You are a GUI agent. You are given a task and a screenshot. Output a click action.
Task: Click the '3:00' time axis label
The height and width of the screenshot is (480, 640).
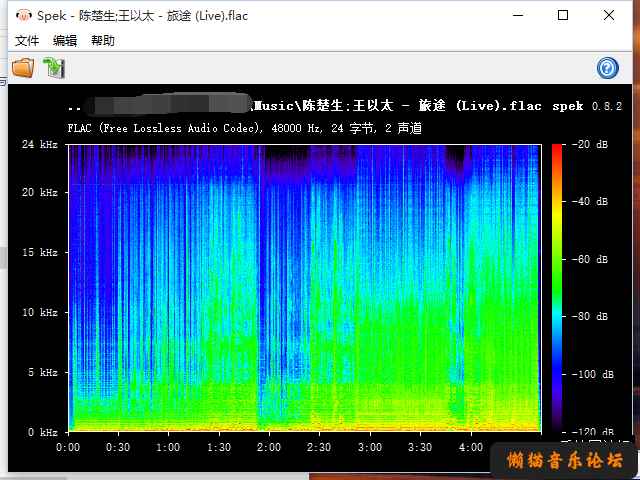pos(370,447)
